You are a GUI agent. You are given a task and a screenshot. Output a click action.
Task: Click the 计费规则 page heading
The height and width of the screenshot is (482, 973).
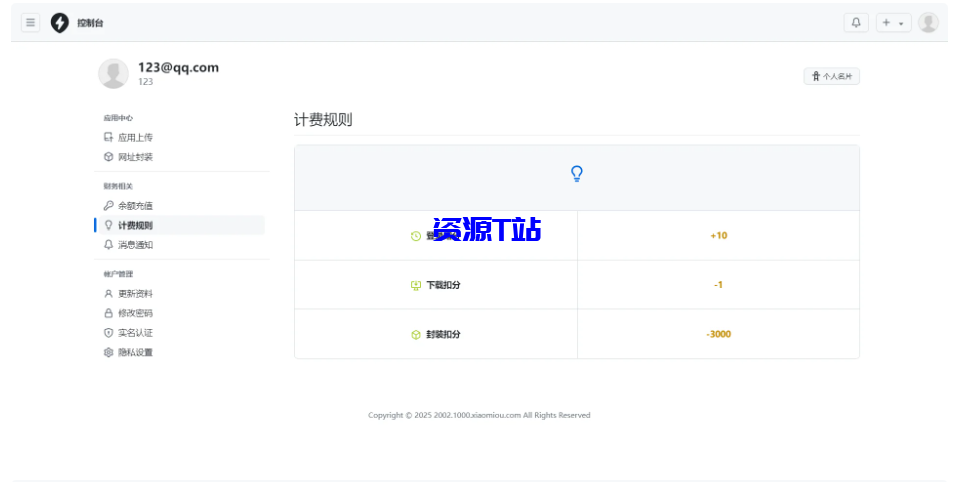[323, 120]
